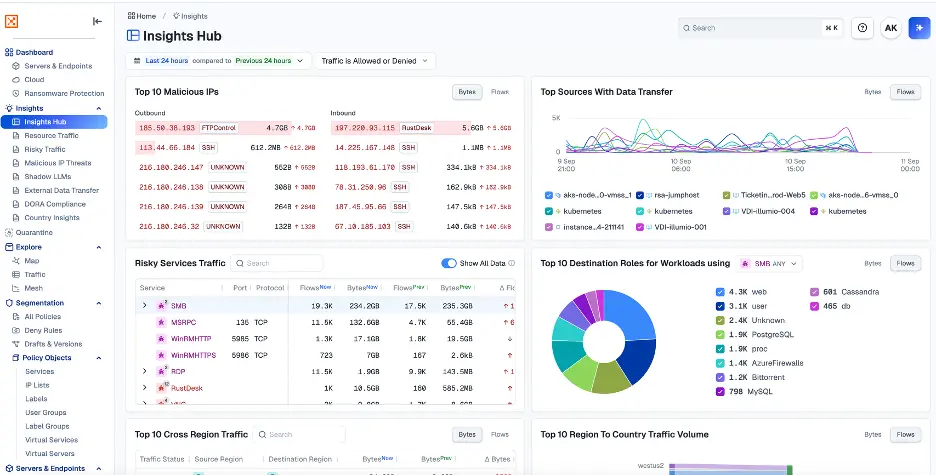Click the calendar icon in time filter
936x476 pixels.
click(x=137, y=61)
